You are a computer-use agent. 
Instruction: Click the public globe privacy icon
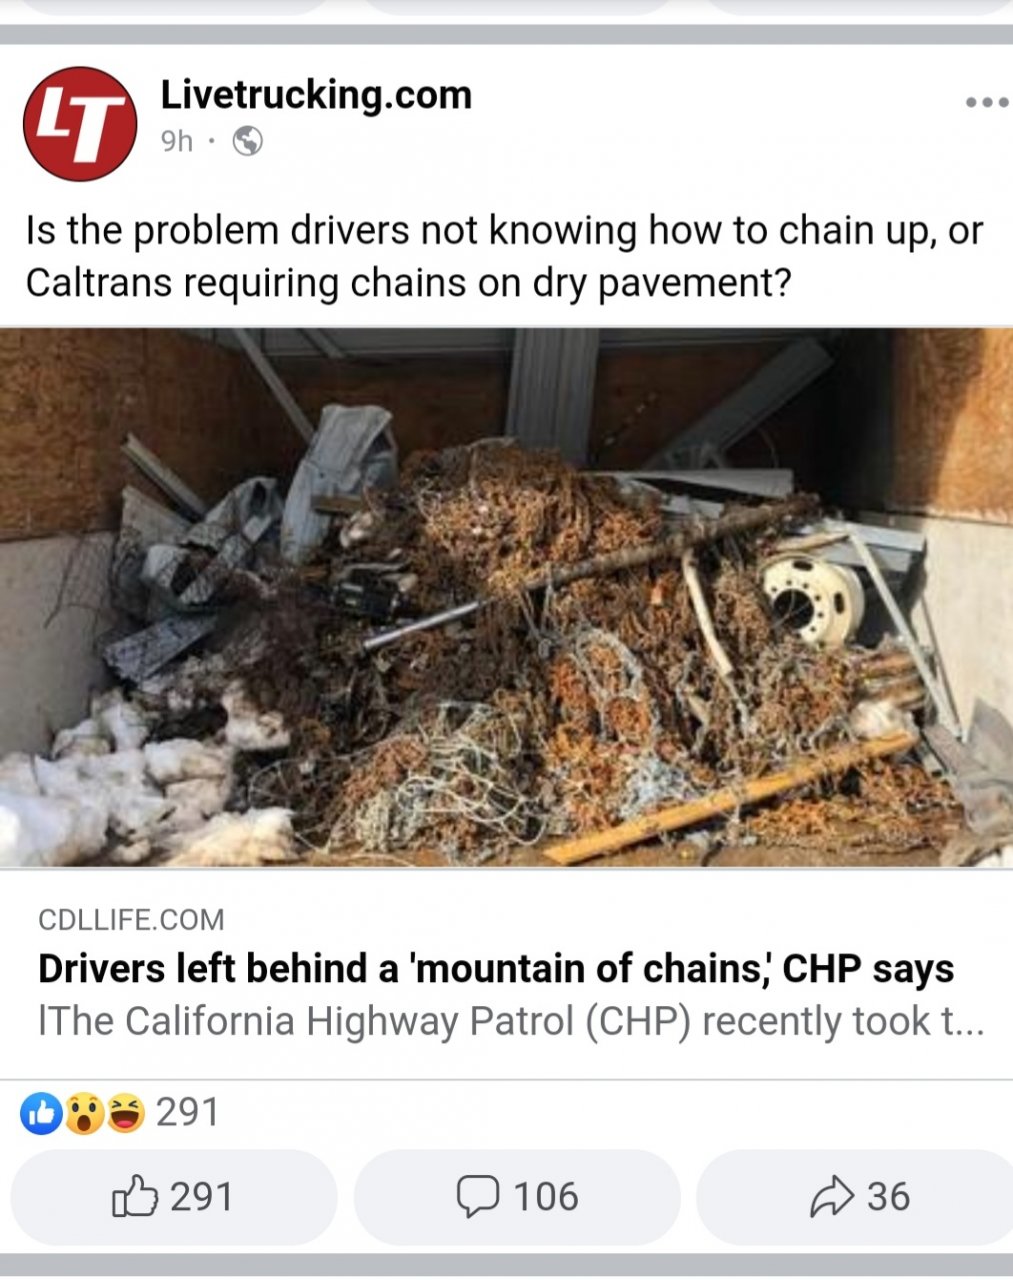[247, 141]
